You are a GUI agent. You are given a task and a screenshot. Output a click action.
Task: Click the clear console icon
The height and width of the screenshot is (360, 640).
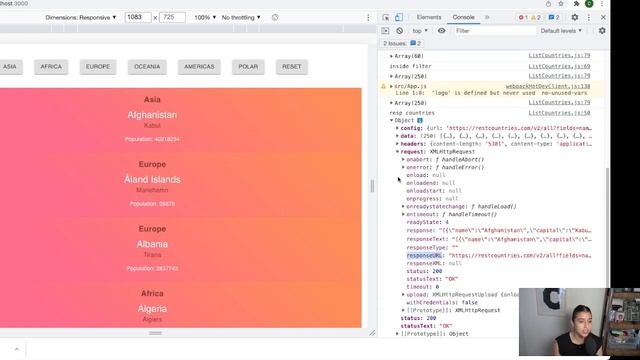pyautogui.click(x=400, y=31)
